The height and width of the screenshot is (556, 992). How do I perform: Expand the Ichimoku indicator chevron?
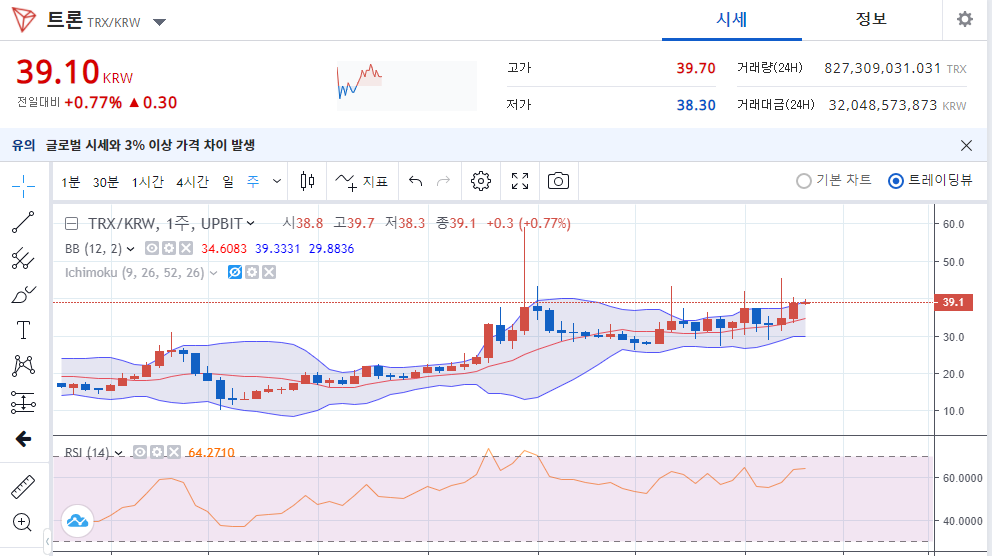[213, 273]
